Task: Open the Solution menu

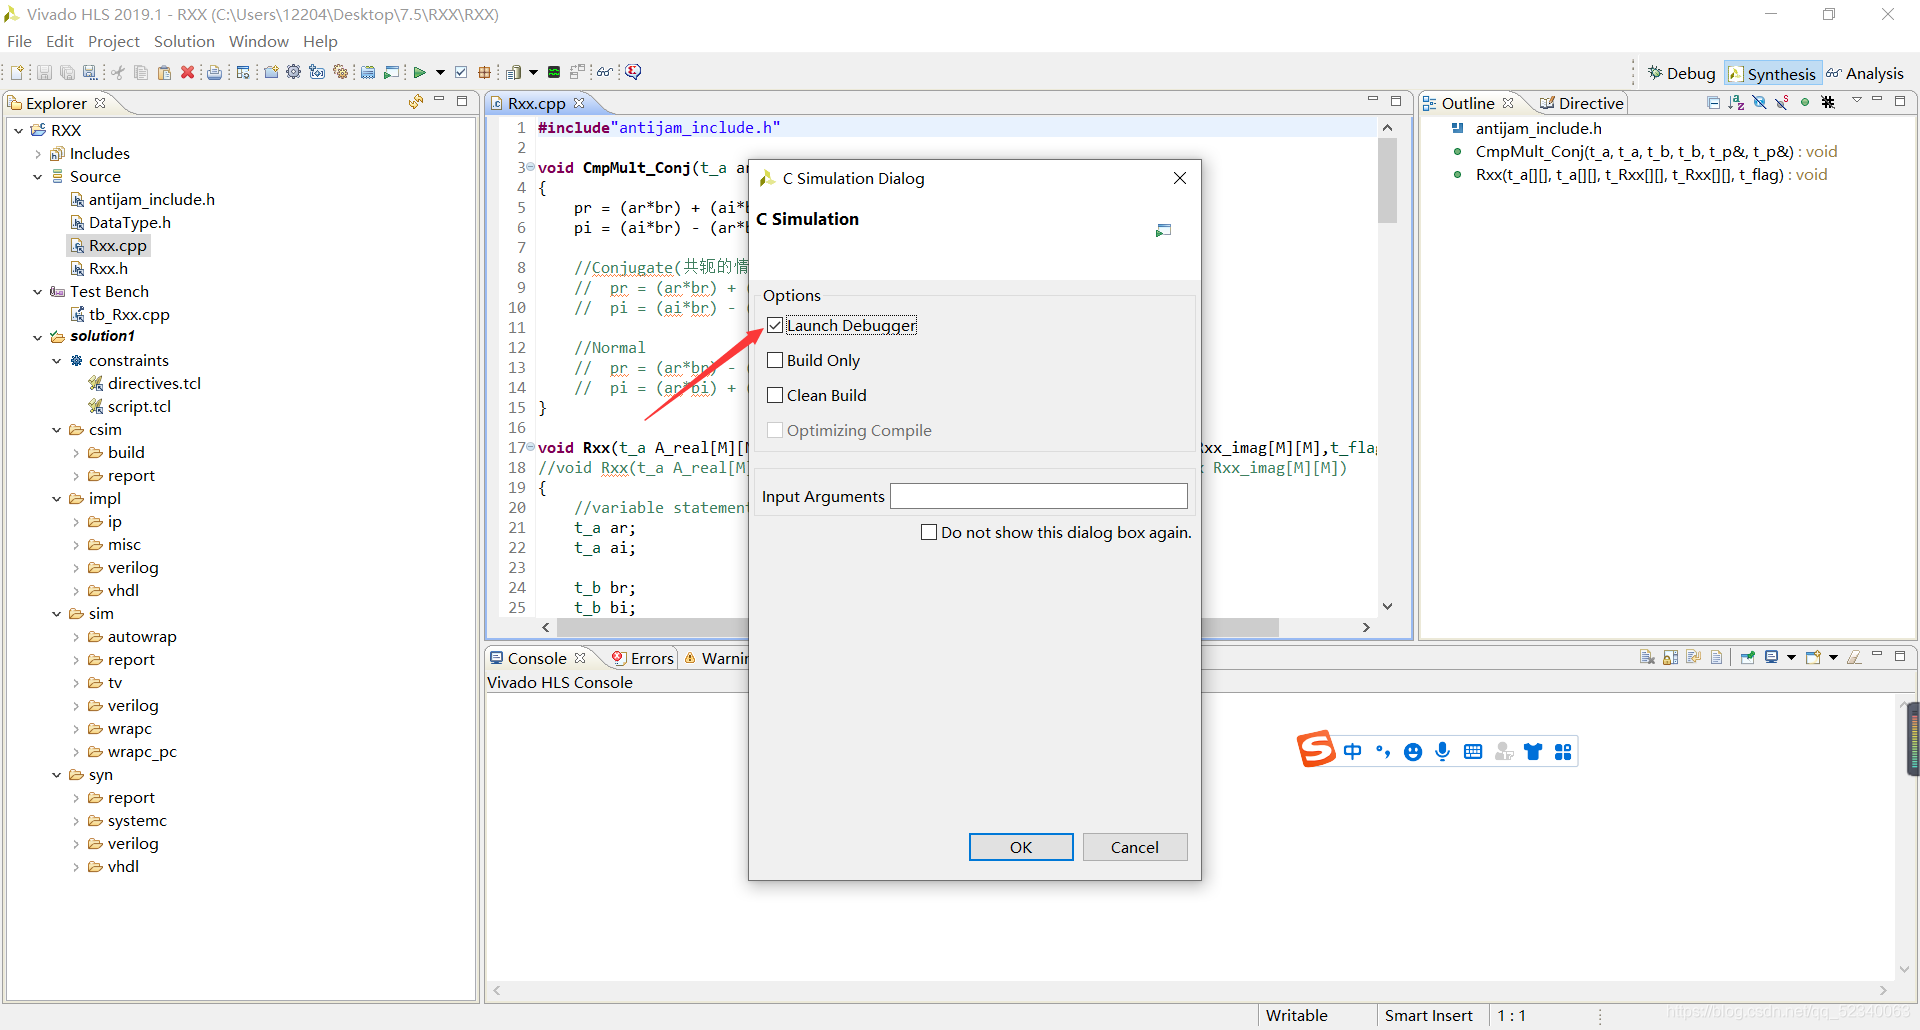Action: click(x=184, y=41)
